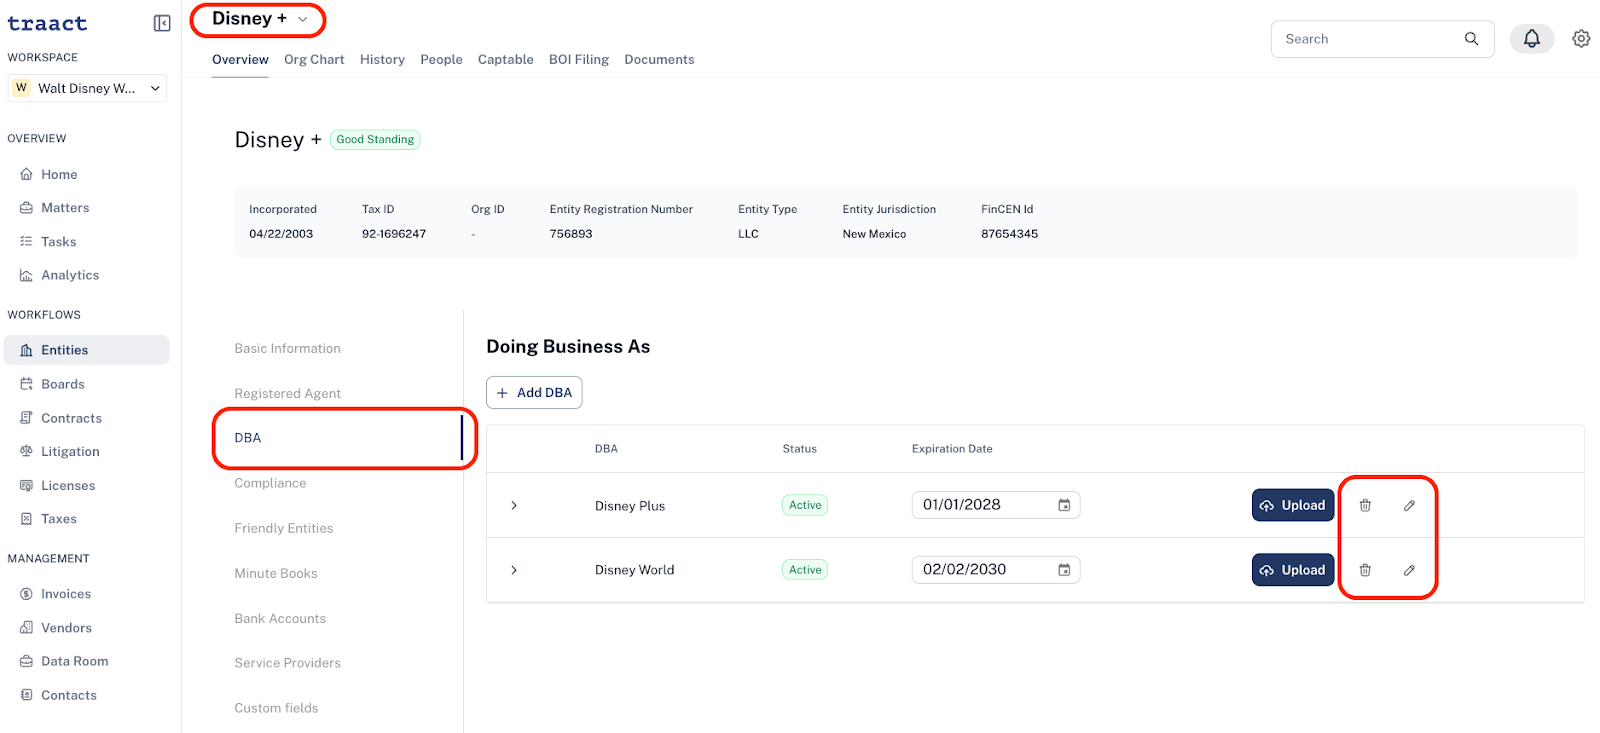Click the FinCEN Id value 87654345
This screenshot has height=733, width=1600.
coord(1009,234)
